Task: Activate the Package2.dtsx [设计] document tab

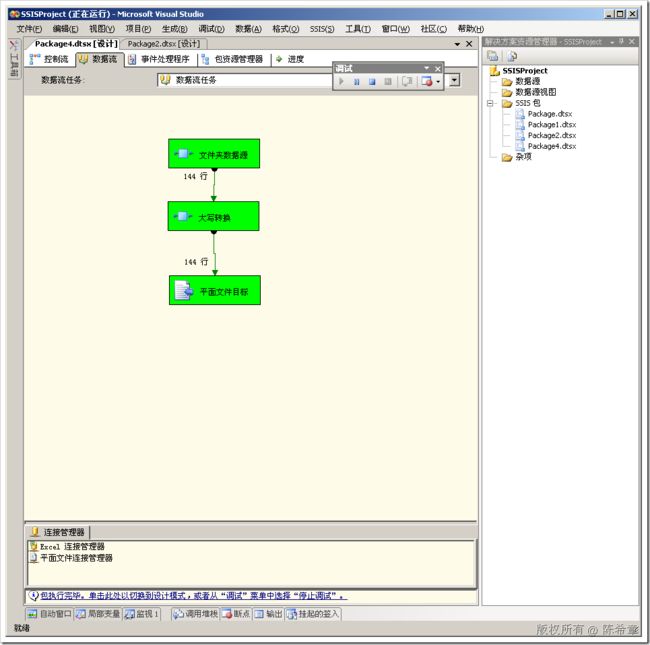Action: pyautogui.click(x=164, y=44)
